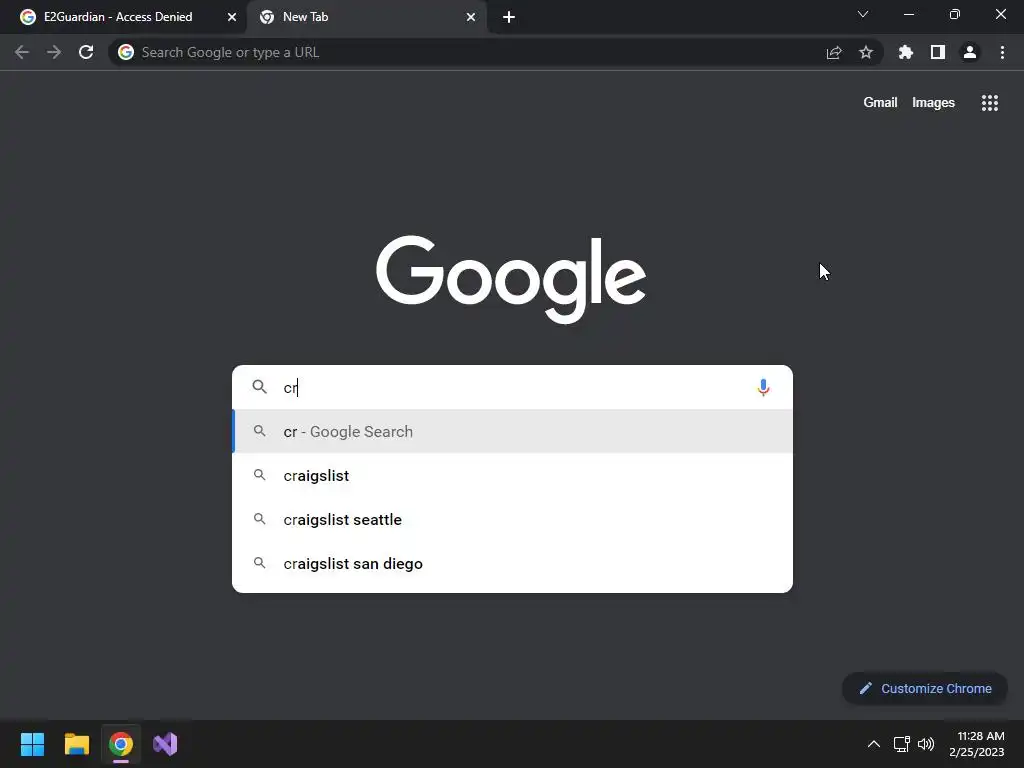Open the network status tray icon
The width and height of the screenshot is (1024, 768).
902,744
